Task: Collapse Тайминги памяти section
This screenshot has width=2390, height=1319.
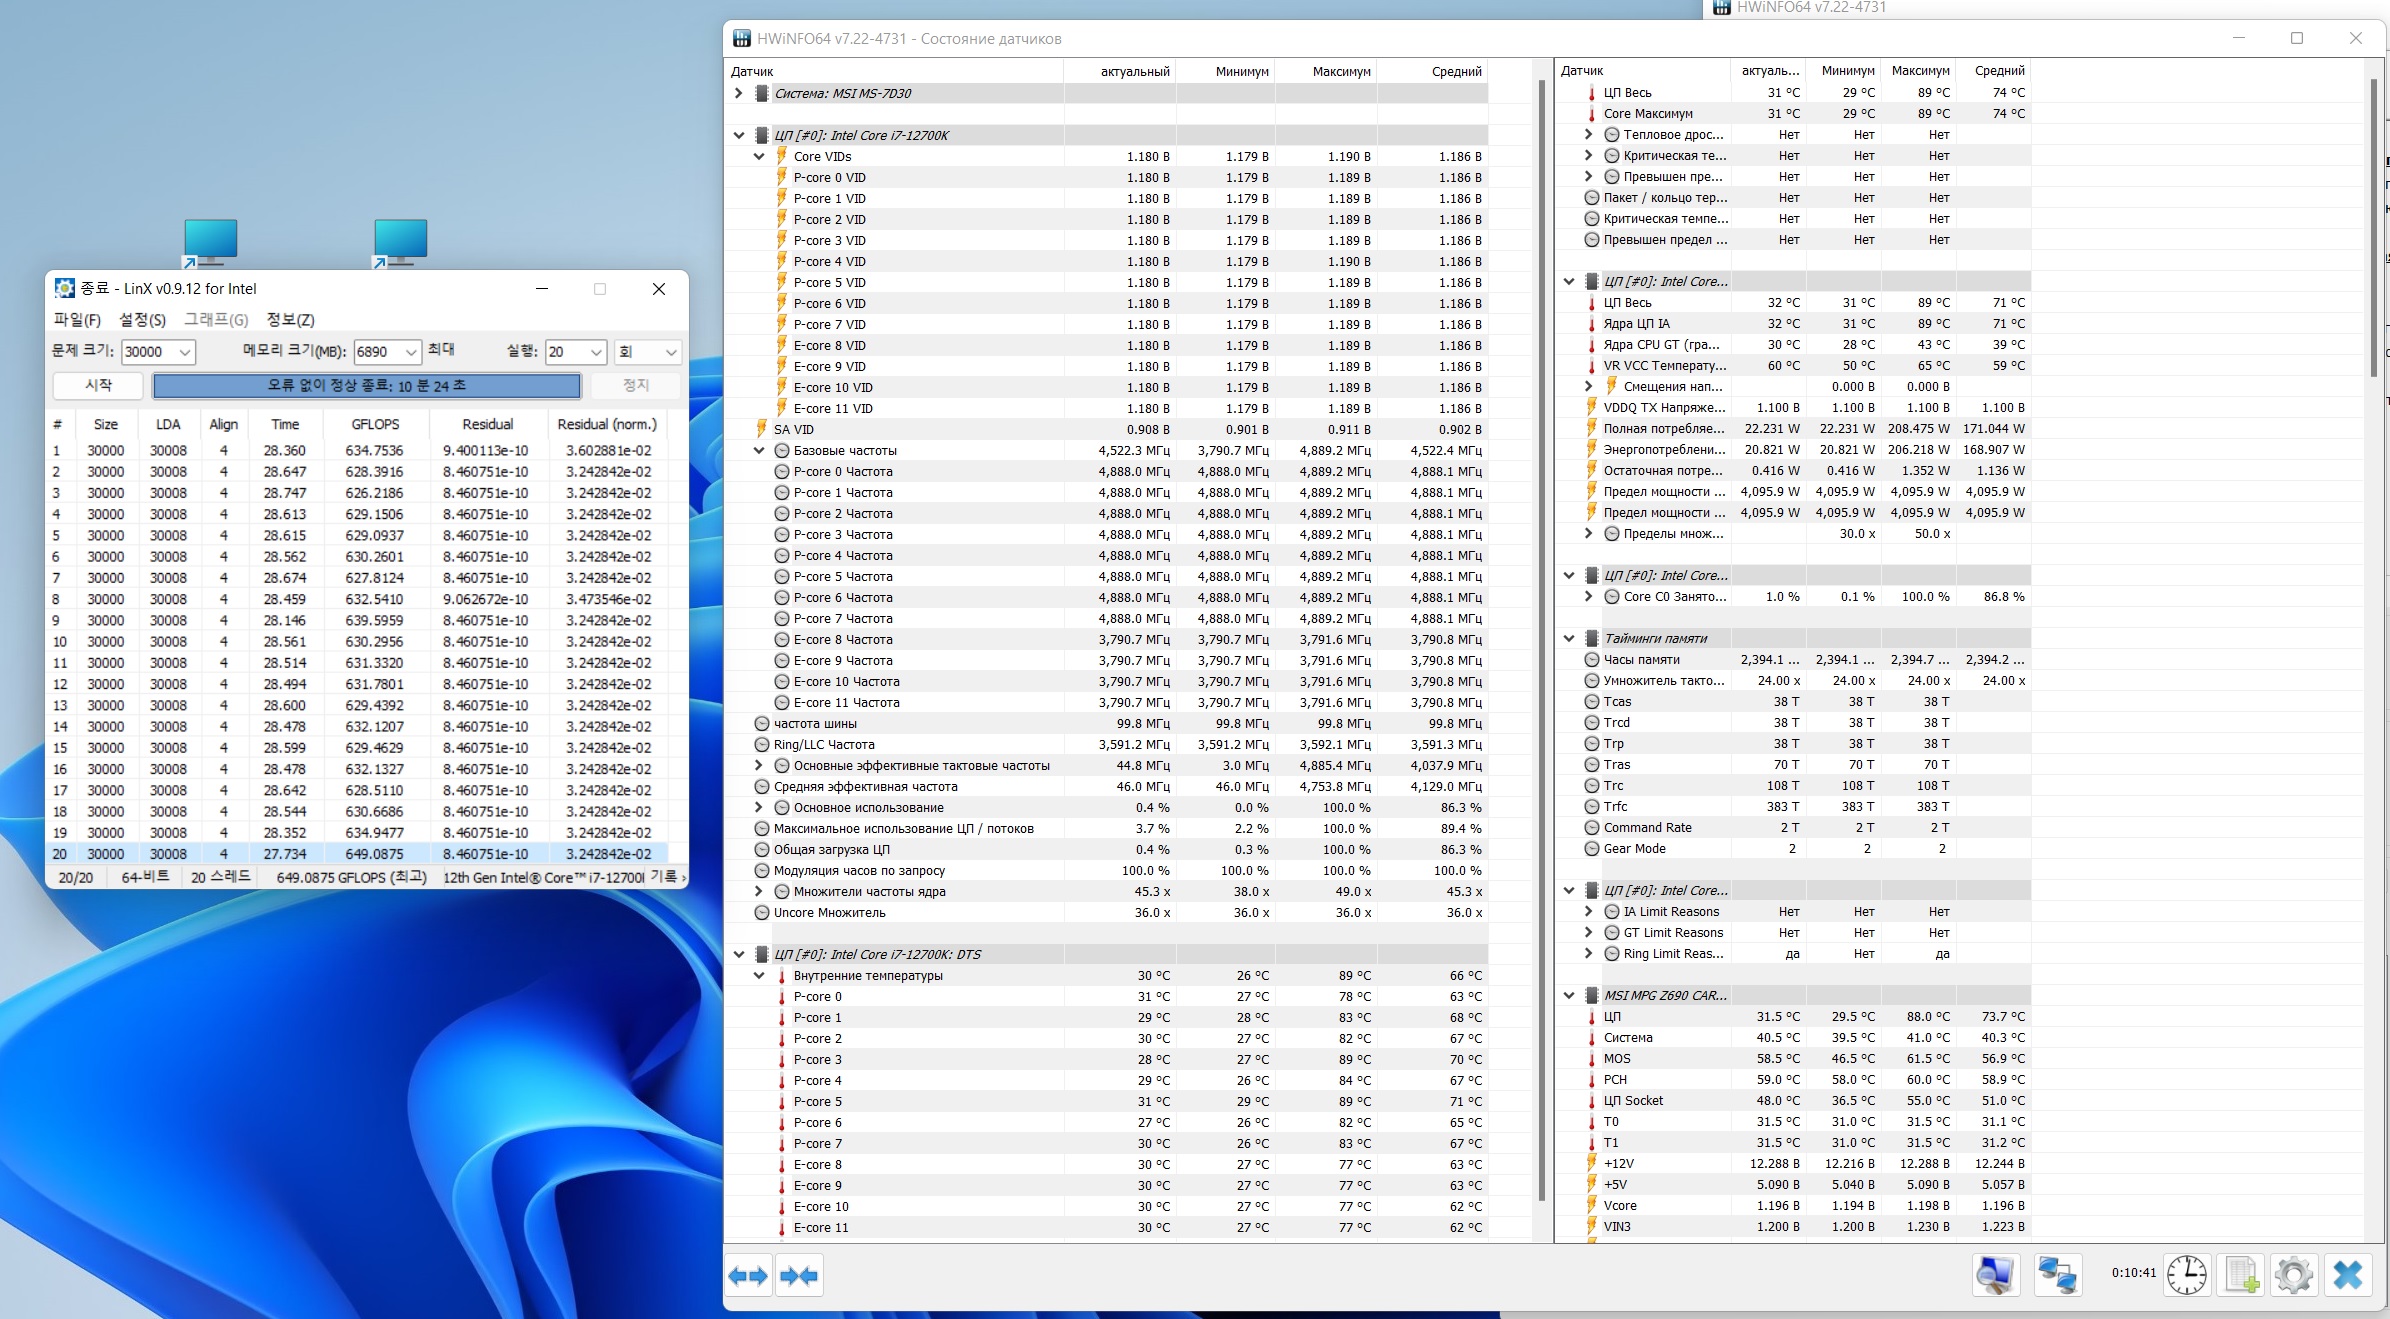Action: pyautogui.click(x=1569, y=638)
